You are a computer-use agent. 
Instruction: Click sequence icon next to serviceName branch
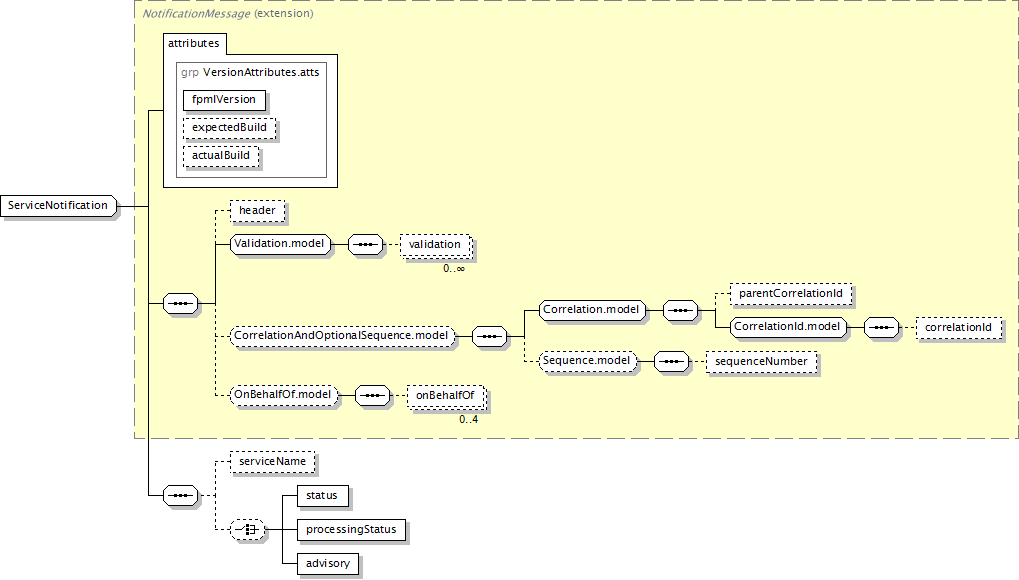click(x=181, y=495)
